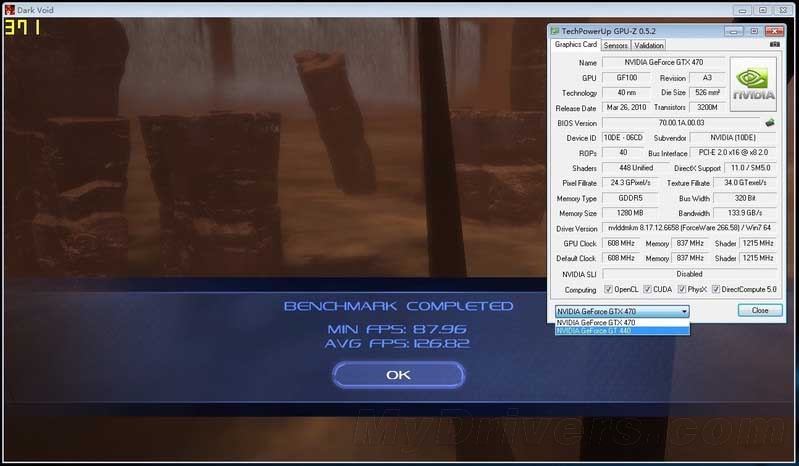
Task: Toggle the OpenCL checkbox
Action: pos(608,289)
